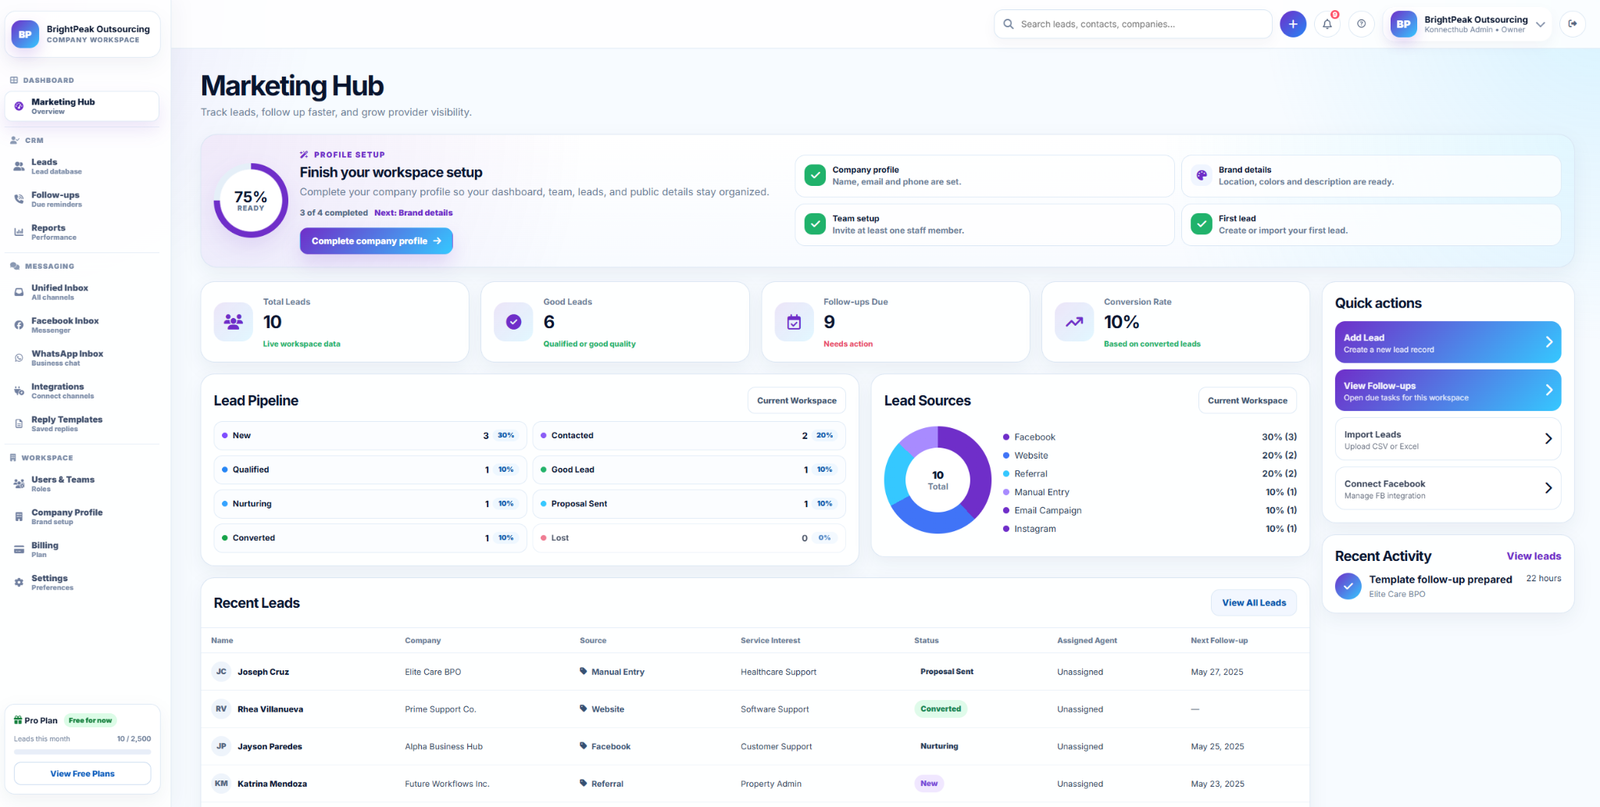
Task: Click the View leads link
Action: (1533, 556)
